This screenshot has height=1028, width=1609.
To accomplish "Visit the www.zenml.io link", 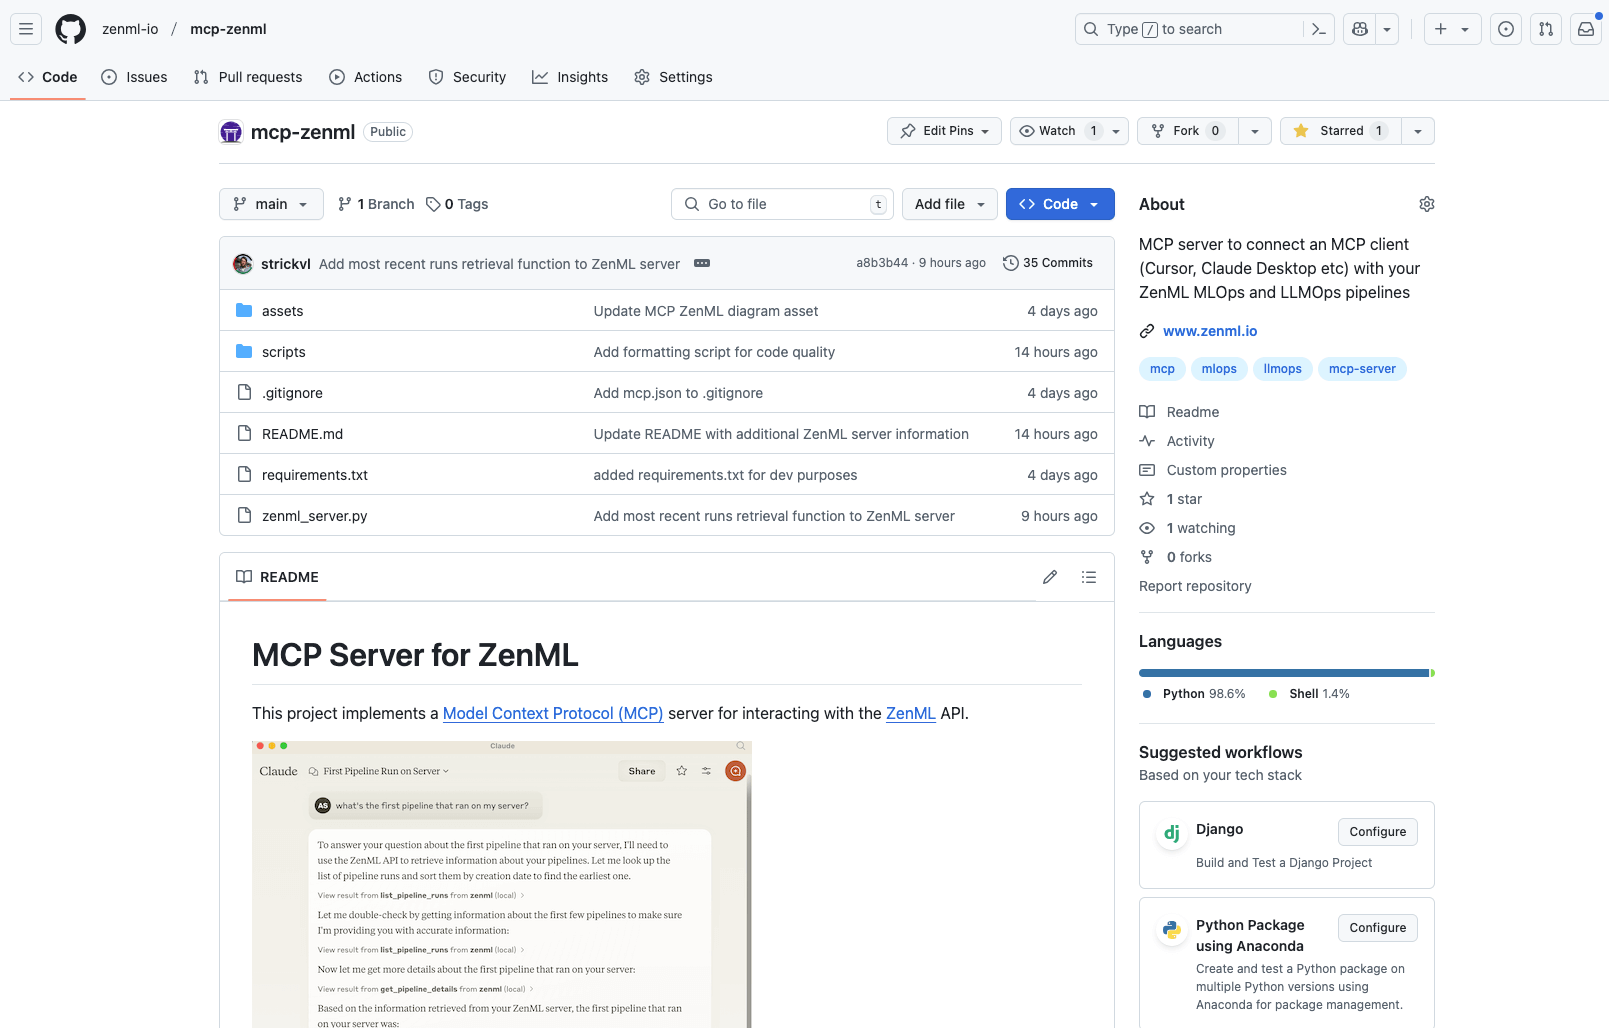I will point(1210,331).
